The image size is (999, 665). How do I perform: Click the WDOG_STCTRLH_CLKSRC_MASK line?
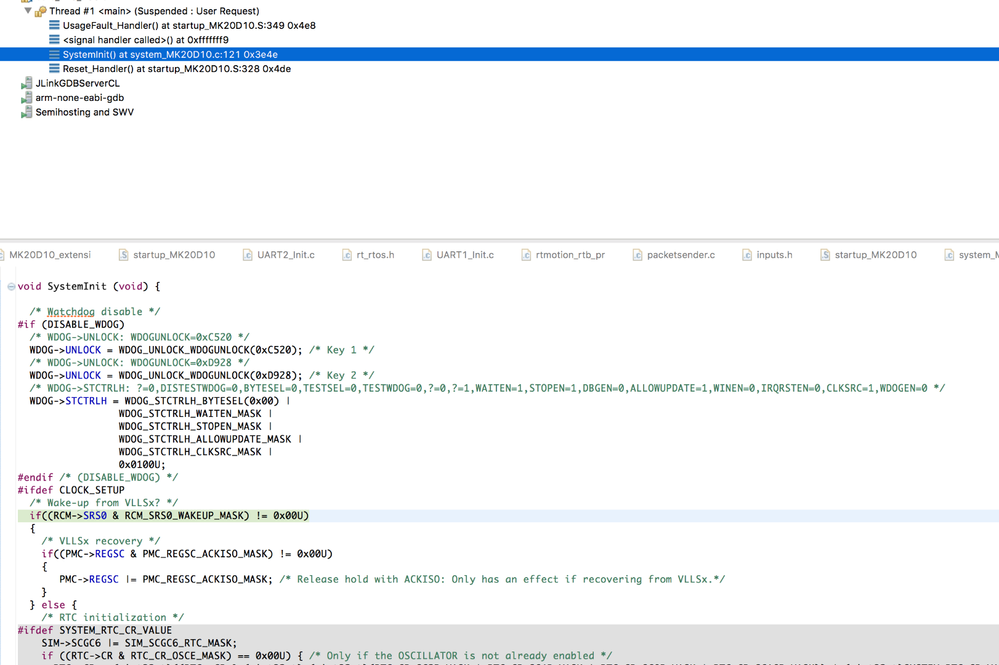(x=195, y=452)
